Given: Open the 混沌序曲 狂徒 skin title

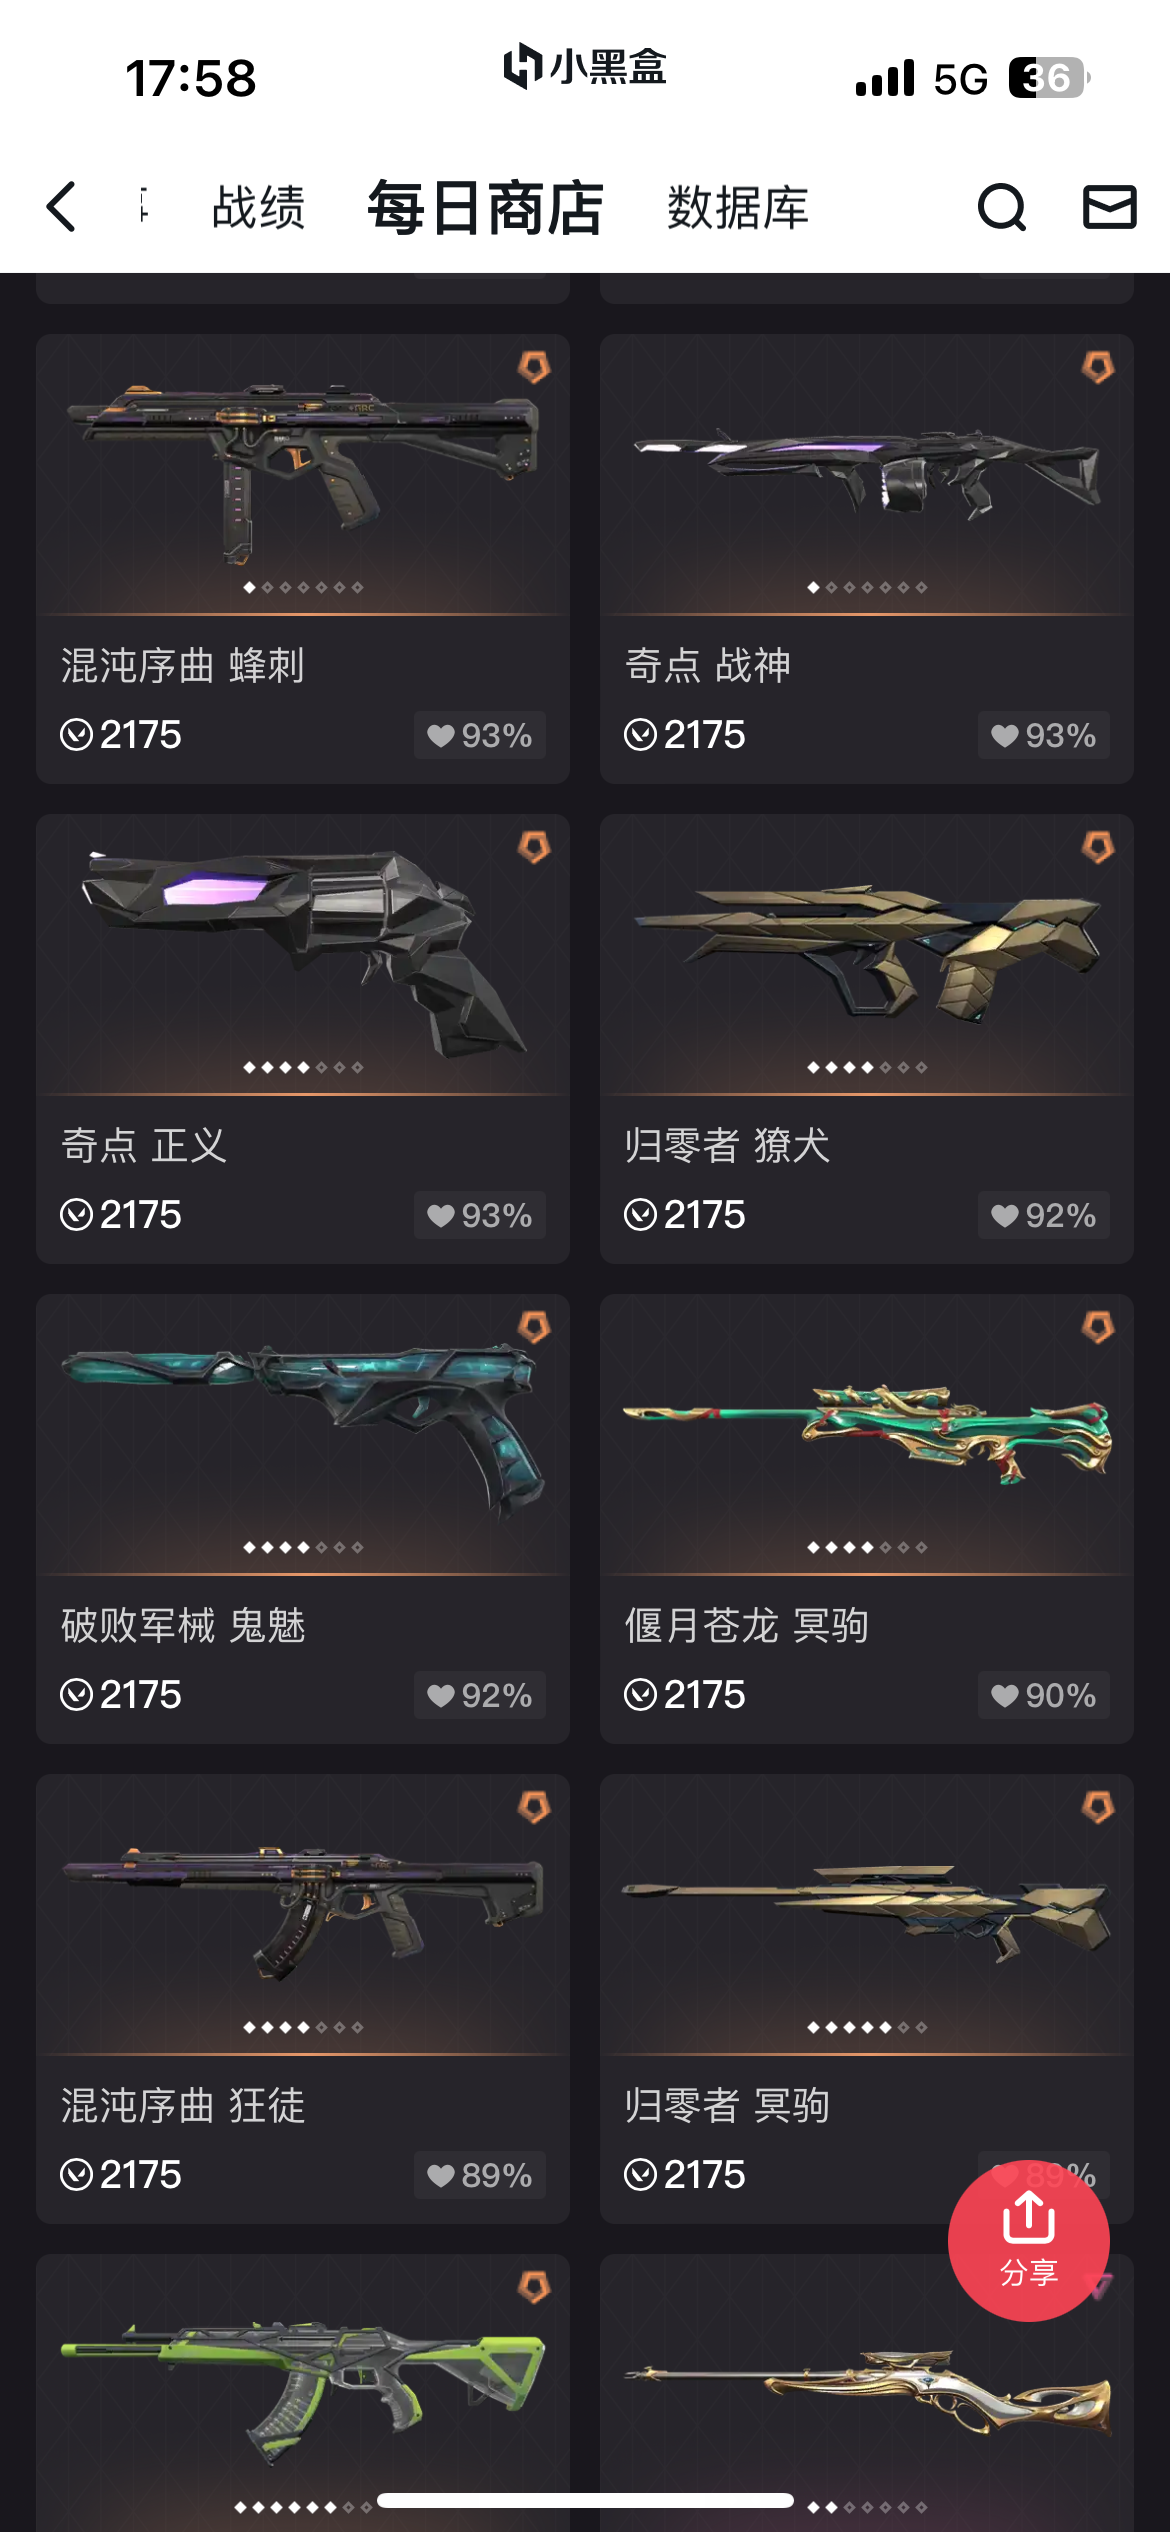Looking at the screenshot, I should [x=183, y=2105].
